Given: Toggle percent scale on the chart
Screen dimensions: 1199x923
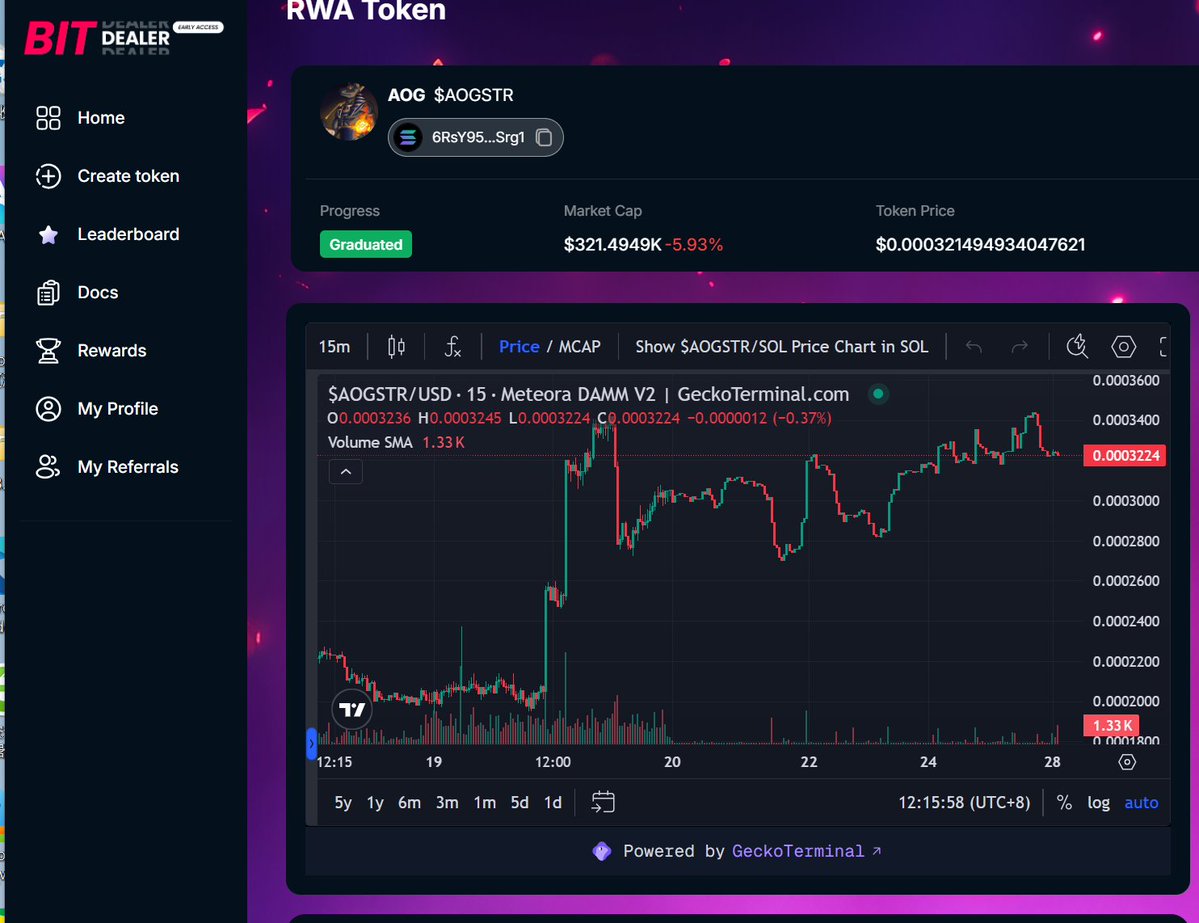Looking at the screenshot, I should tap(1064, 803).
